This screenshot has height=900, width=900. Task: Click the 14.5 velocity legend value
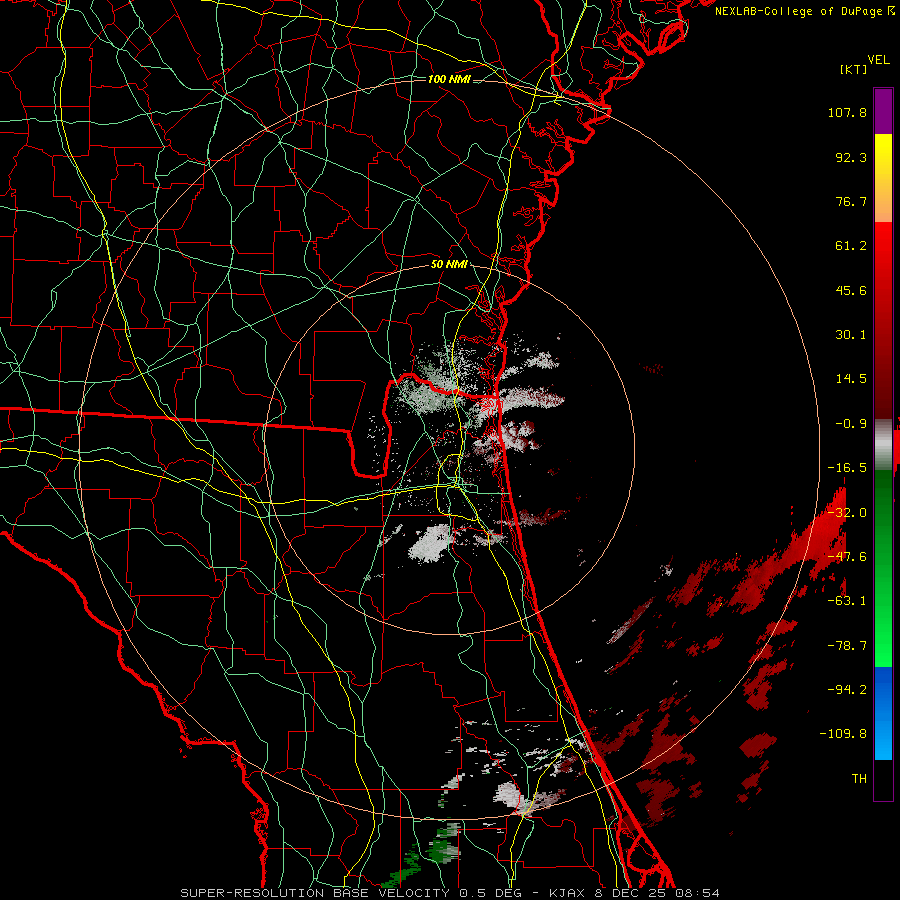click(x=851, y=379)
